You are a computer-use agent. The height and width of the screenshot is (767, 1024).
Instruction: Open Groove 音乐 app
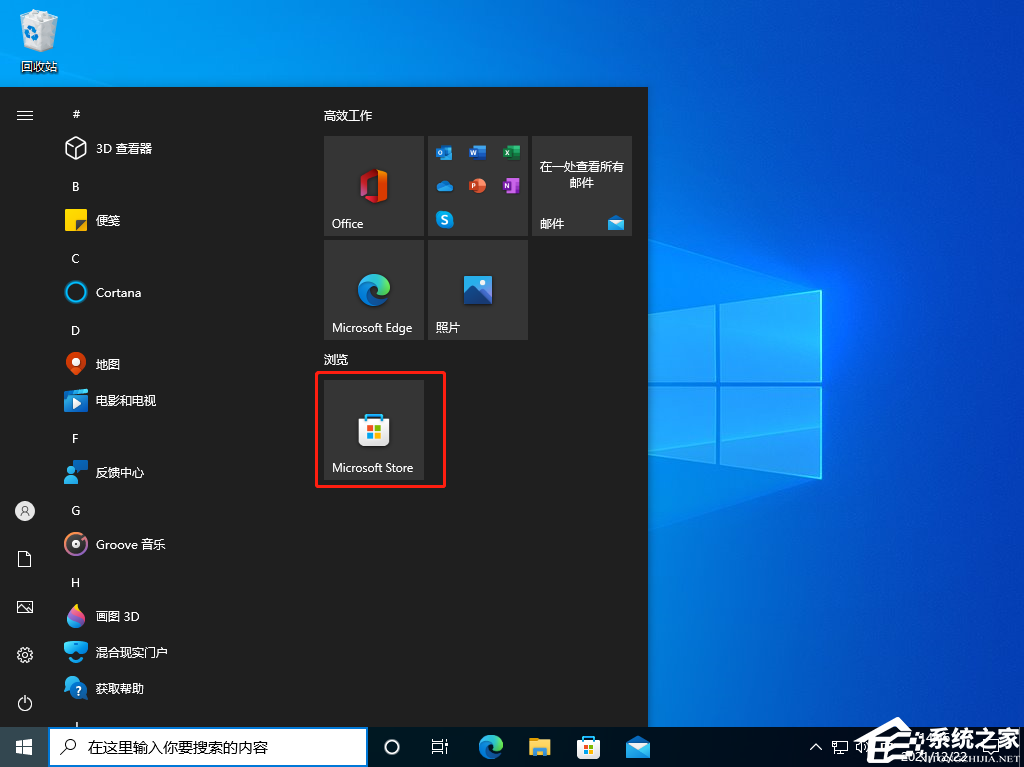click(130, 544)
